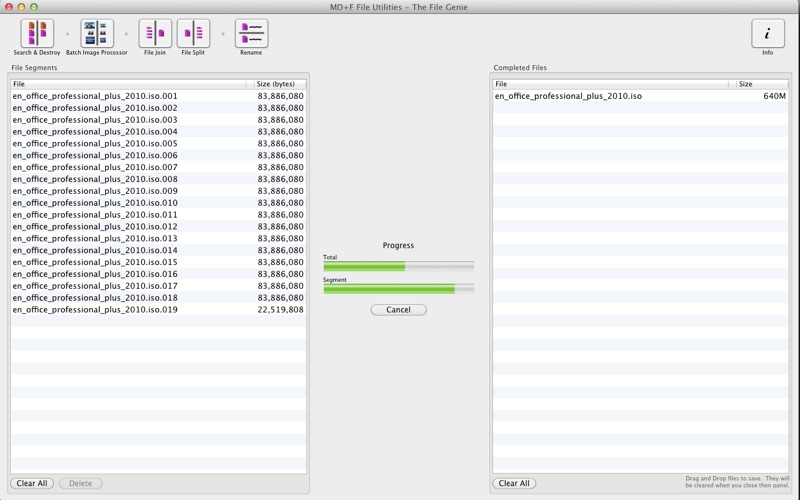Select segment en_office_professional_plus_2010.iso.018
The image size is (800, 500).
point(158,297)
